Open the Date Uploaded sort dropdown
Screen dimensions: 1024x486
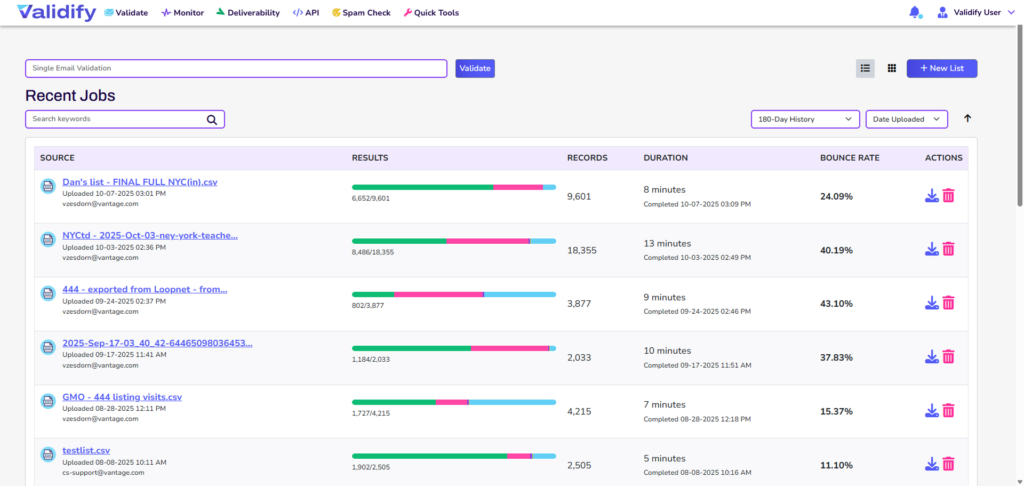point(906,119)
